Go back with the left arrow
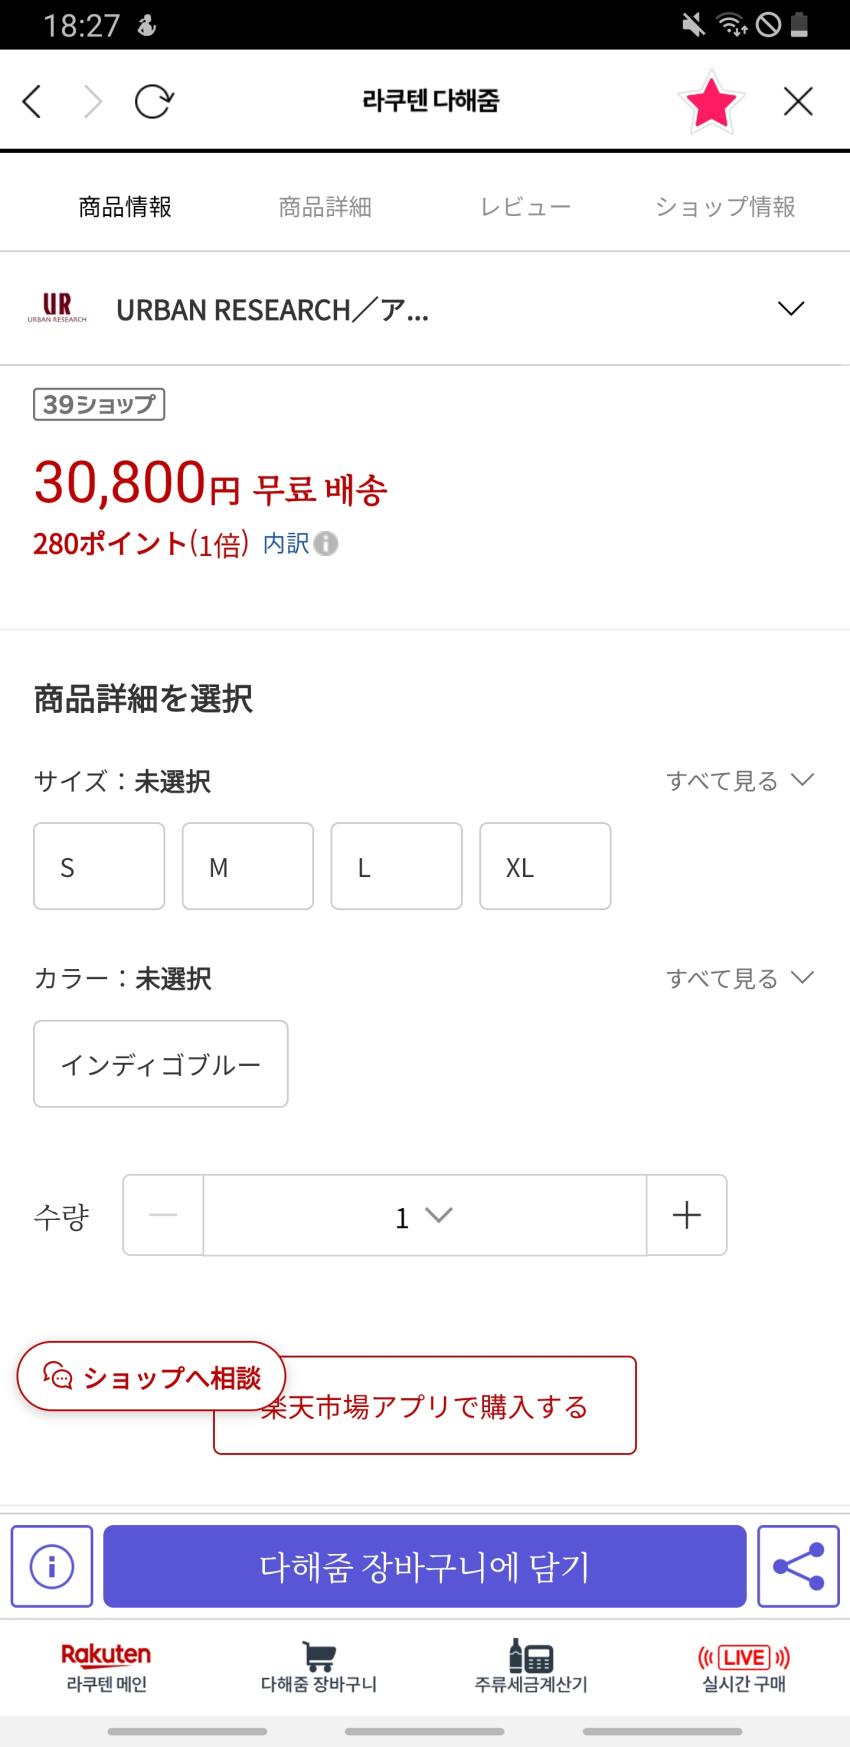850x1747 pixels. 33,101
